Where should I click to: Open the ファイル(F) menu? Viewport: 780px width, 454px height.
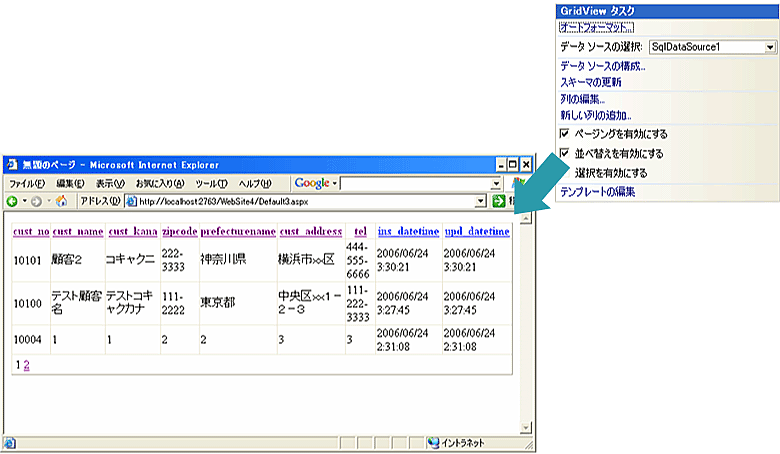coord(27,183)
